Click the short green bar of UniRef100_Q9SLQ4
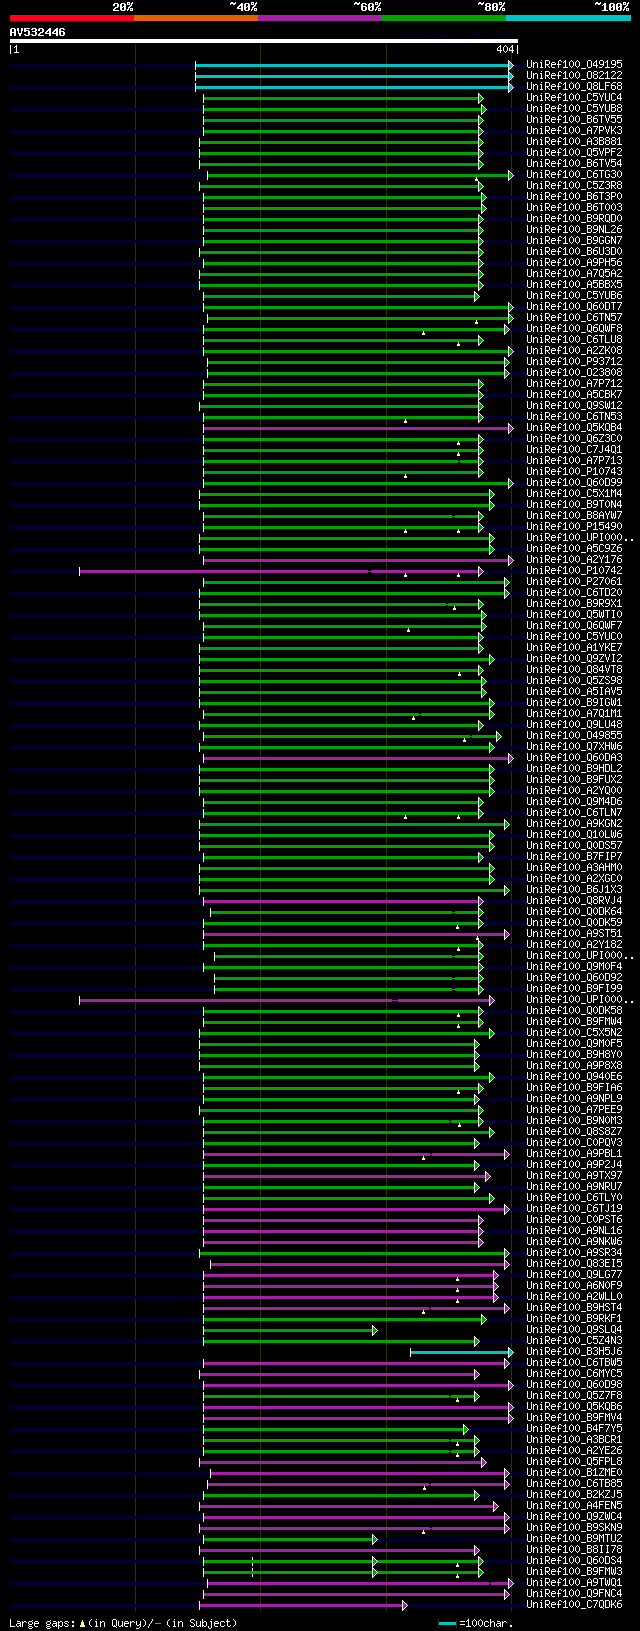Viewport: 640px width, 1631px height. coord(288,1330)
